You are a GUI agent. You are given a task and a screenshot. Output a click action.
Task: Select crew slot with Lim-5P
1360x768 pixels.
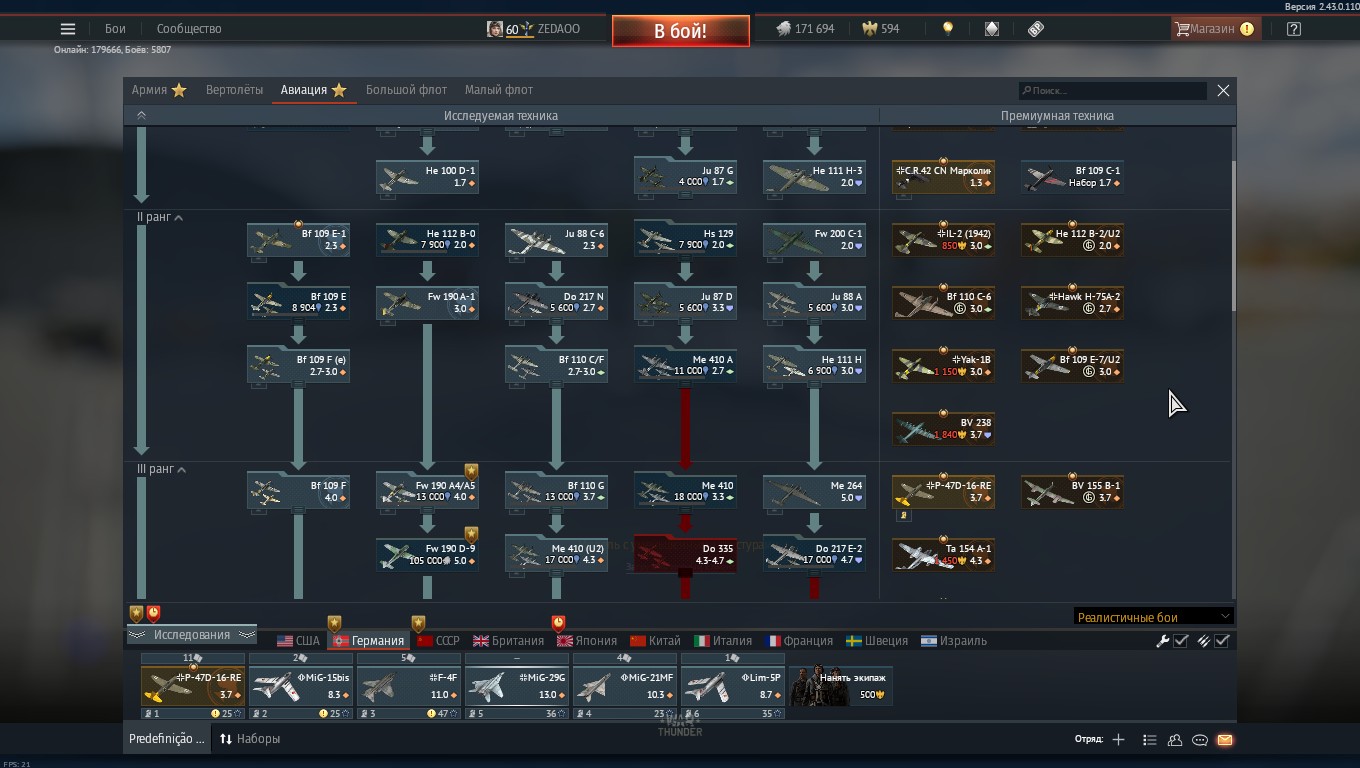[733, 686]
